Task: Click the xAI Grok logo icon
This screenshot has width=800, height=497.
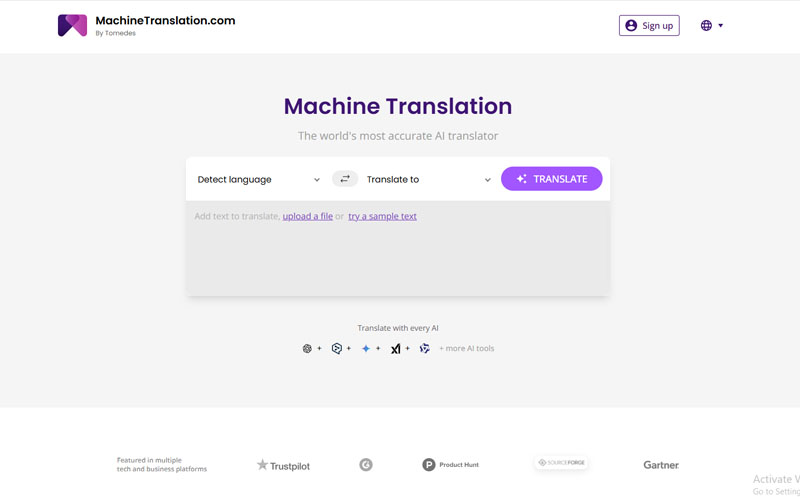Action: tap(395, 349)
